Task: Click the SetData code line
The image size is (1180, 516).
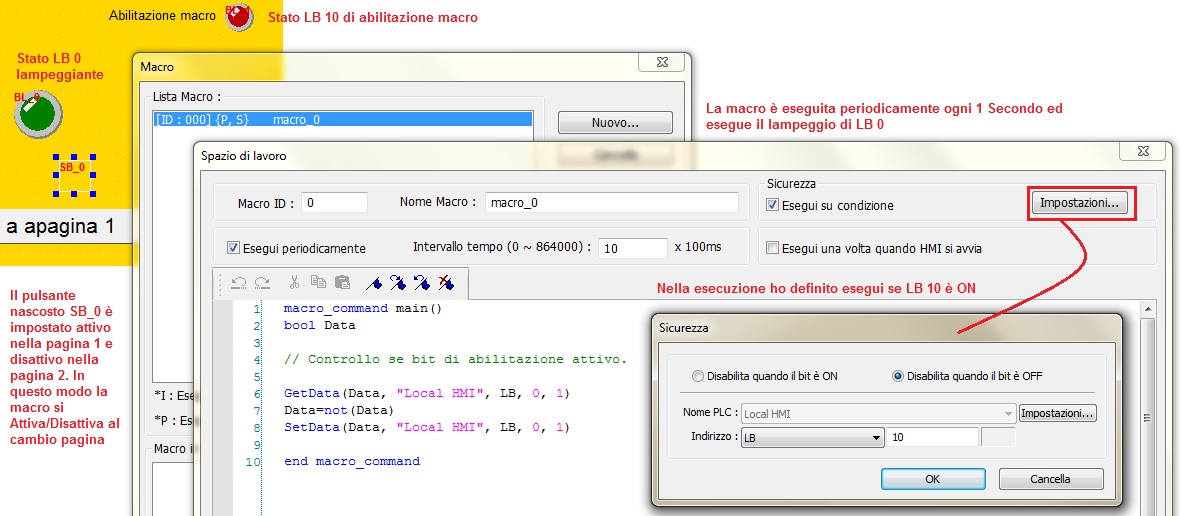Action: tap(427, 427)
